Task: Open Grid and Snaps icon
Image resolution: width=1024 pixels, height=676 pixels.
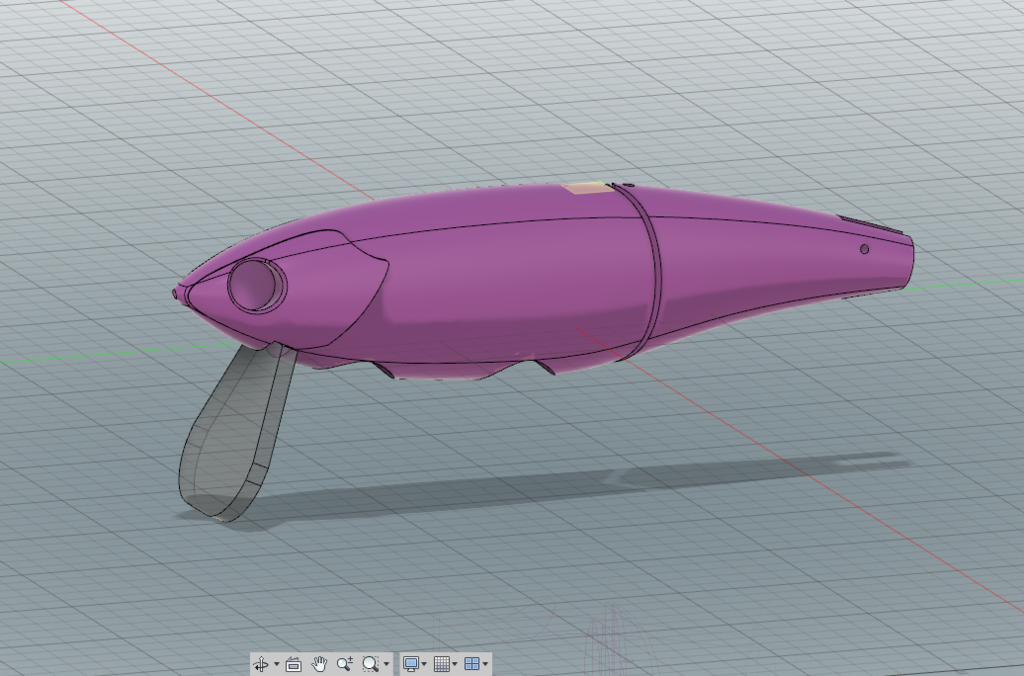Action: tap(441, 664)
